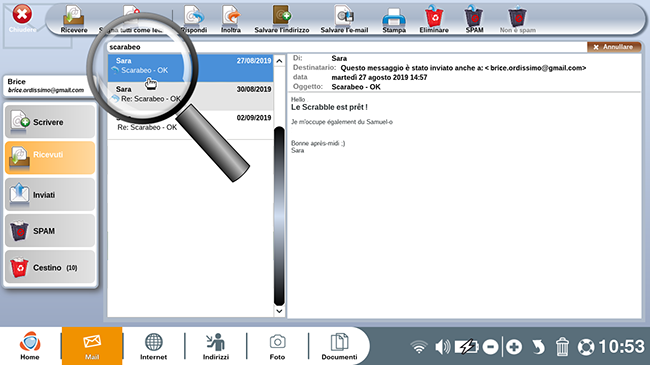Click the sender name Sara in header
This screenshot has height=365, width=650.
pos(339,58)
